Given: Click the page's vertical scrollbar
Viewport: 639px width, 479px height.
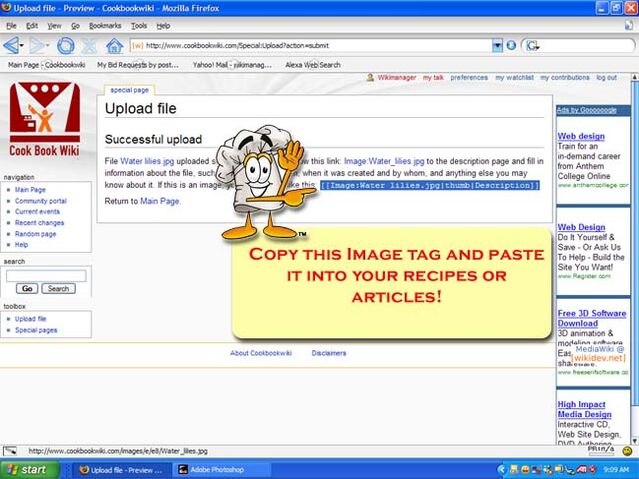Looking at the screenshot, I should pyautogui.click(x=635, y=245).
